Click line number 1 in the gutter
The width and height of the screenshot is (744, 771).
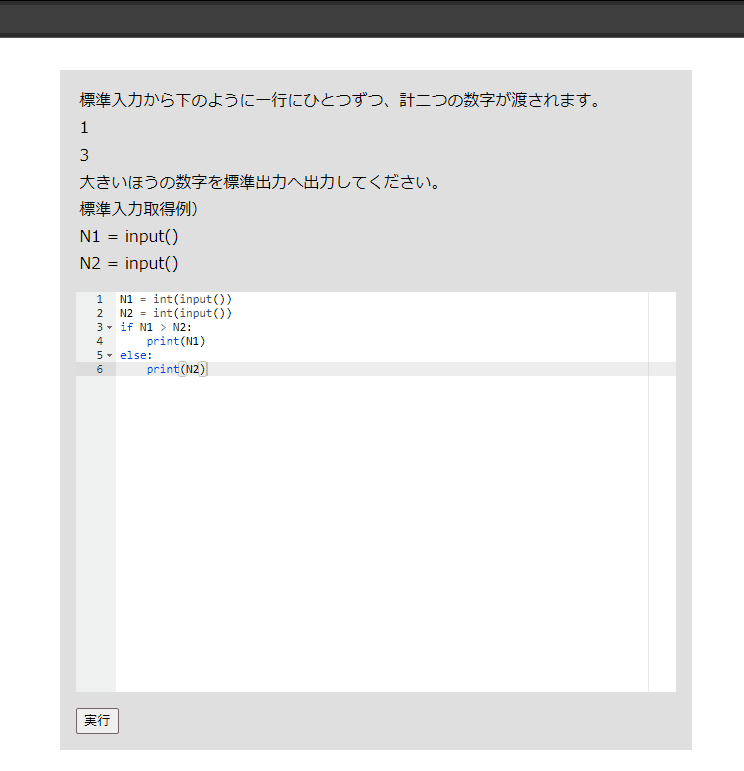pos(99,299)
